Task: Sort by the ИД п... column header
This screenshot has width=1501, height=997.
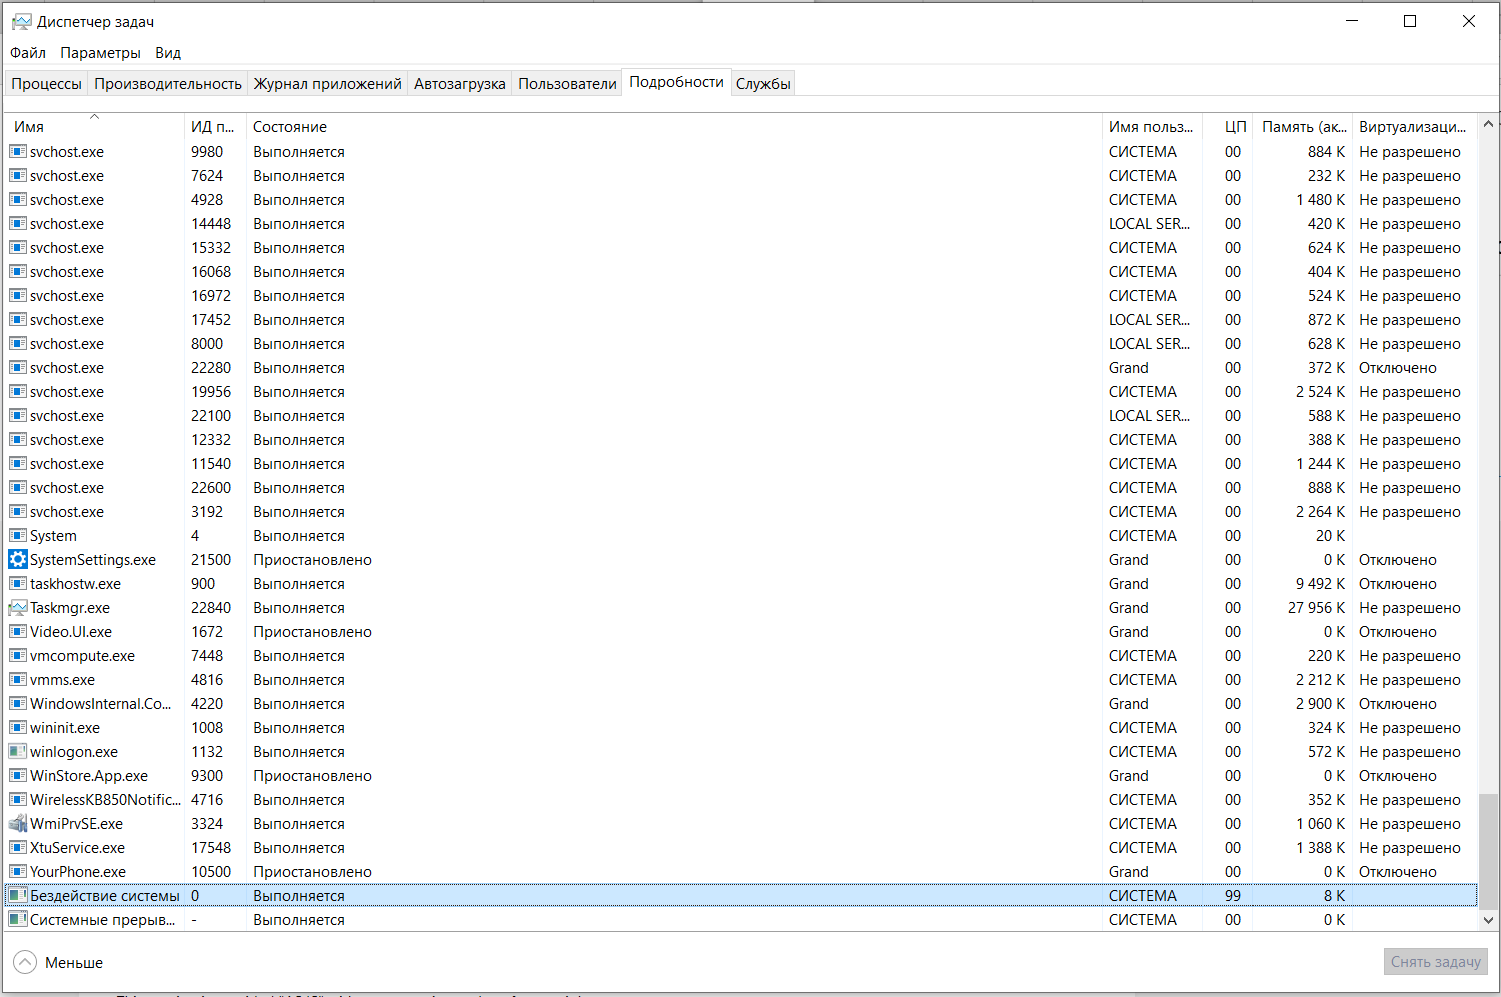Action: (215, 126)
